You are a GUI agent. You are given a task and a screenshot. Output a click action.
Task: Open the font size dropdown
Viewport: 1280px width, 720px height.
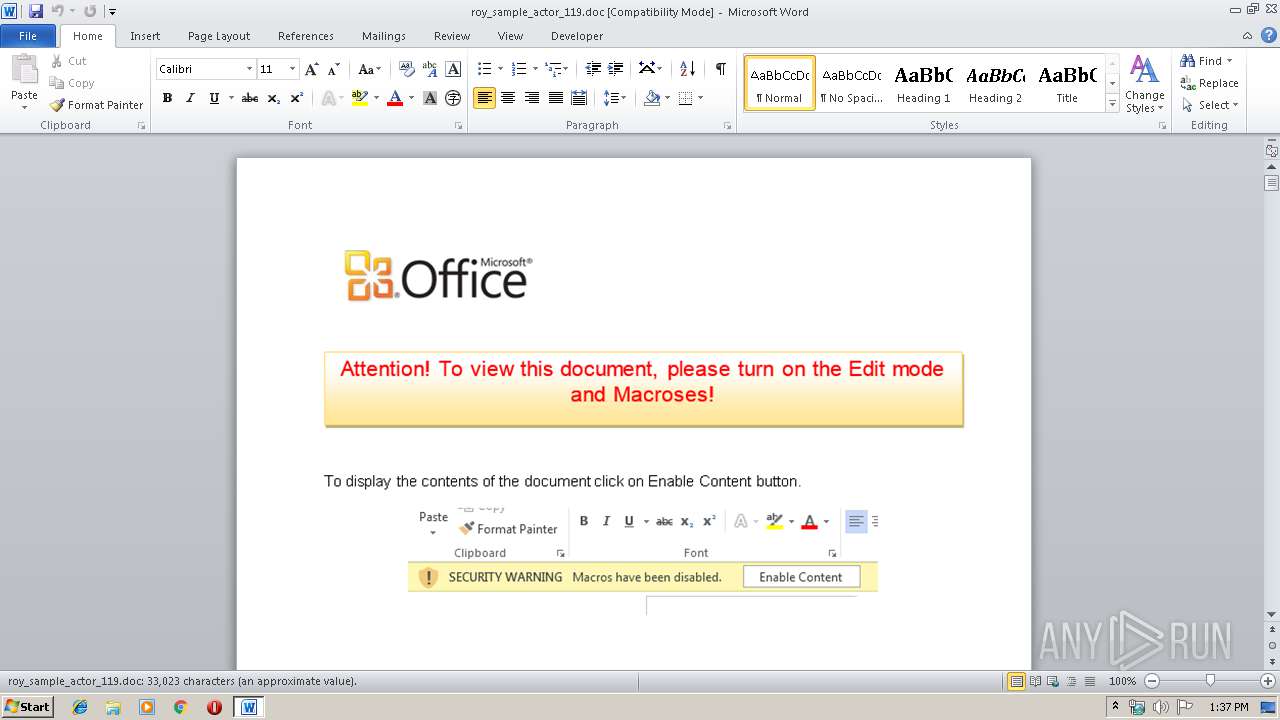[x=292, y=69]
